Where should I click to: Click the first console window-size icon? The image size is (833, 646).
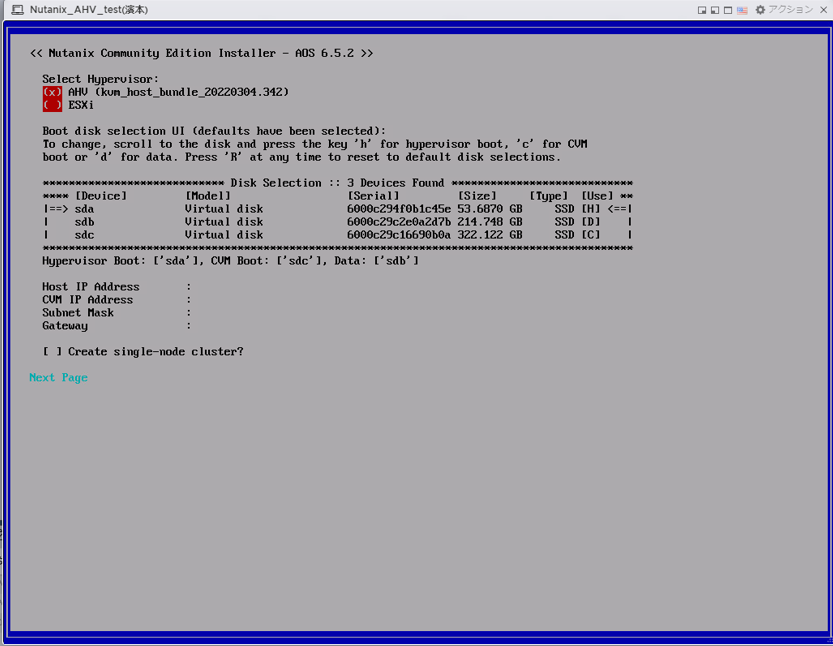pos(702,10)
